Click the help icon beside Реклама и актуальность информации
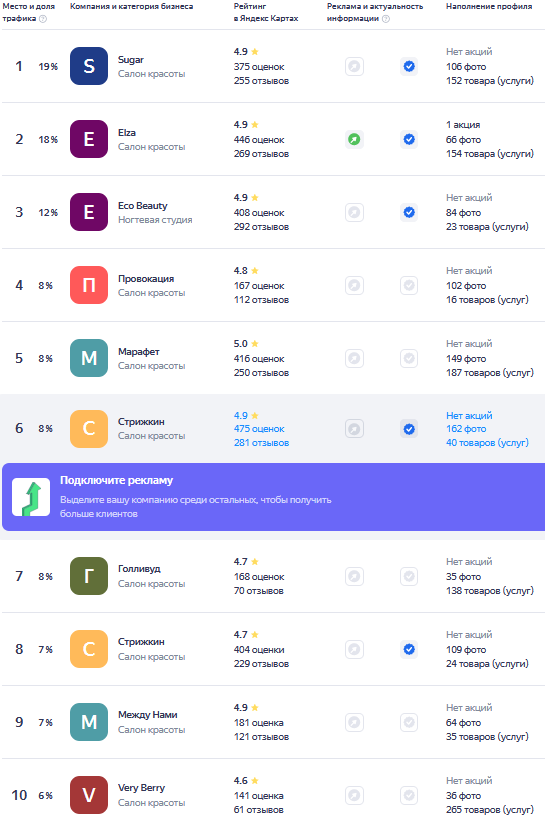Screen dimensions: 545x825 click(386, 18)
